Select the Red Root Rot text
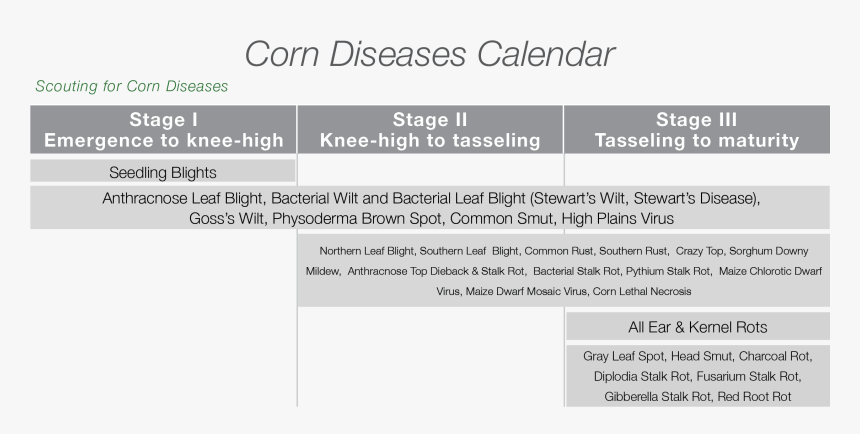 754,397
